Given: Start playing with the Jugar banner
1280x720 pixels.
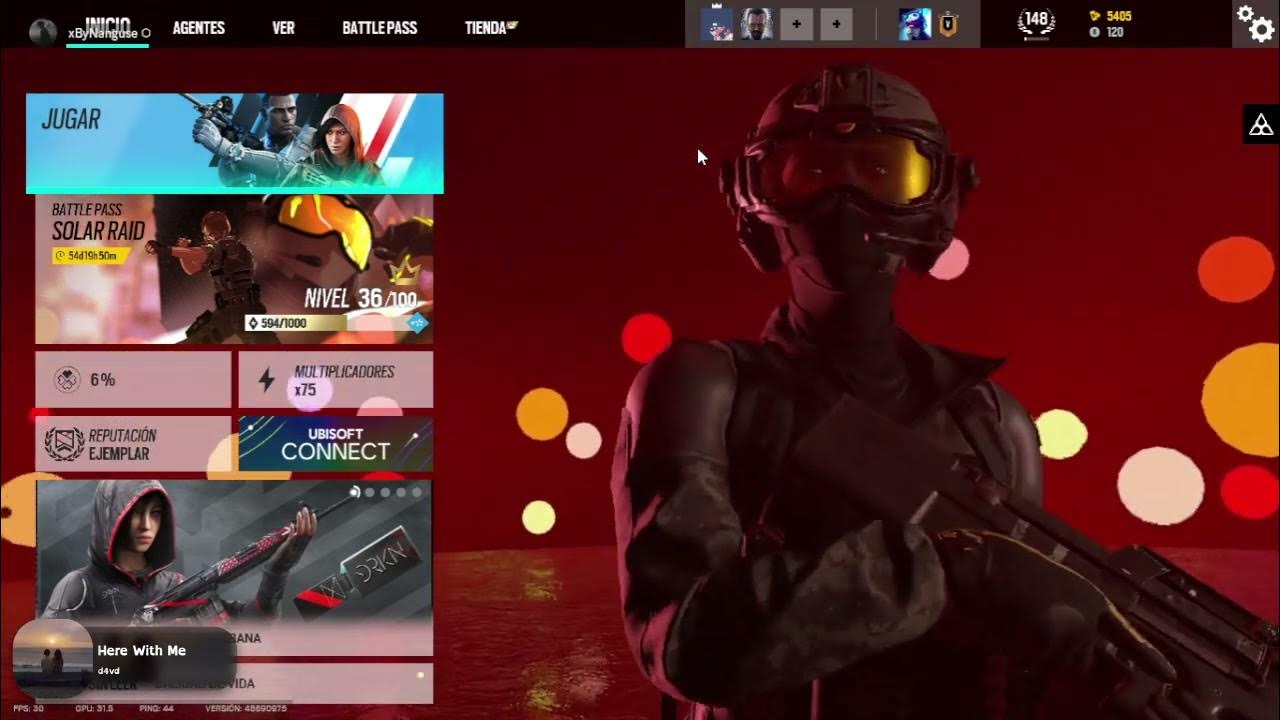Looking at the screenshot, I should (235, 143).
